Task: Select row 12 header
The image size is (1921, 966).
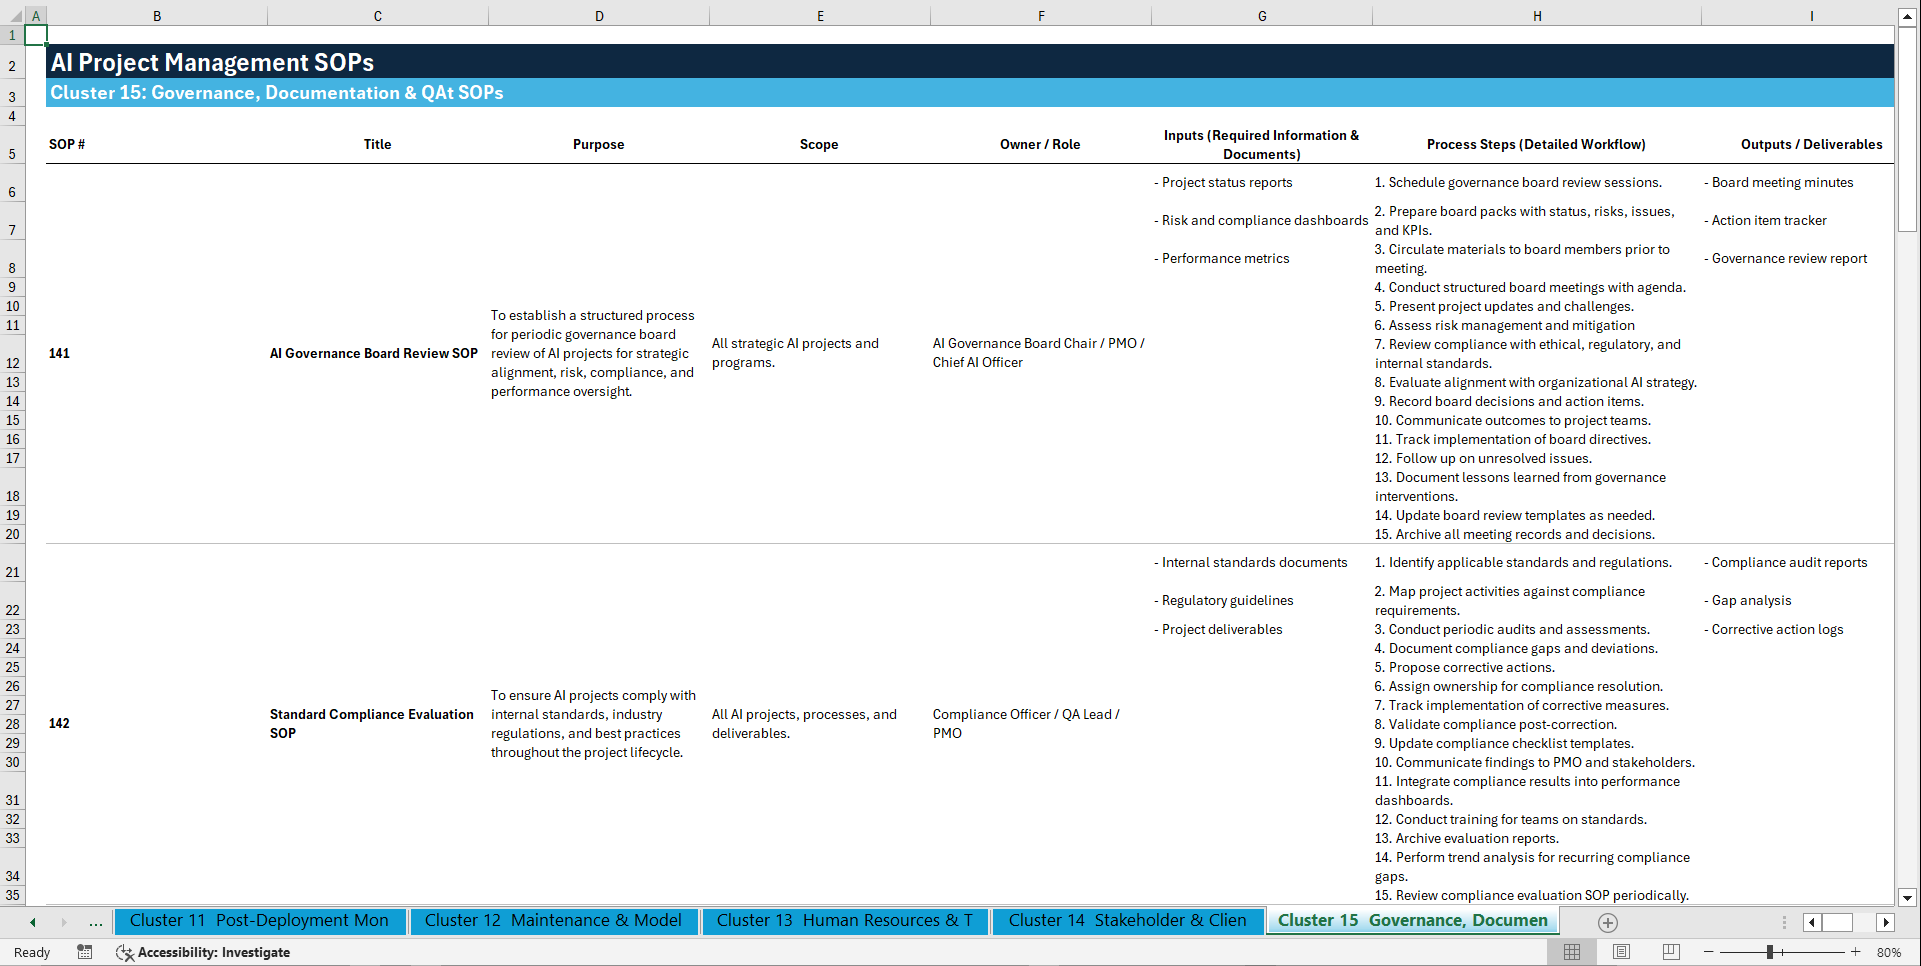Action: coord(13,353)
